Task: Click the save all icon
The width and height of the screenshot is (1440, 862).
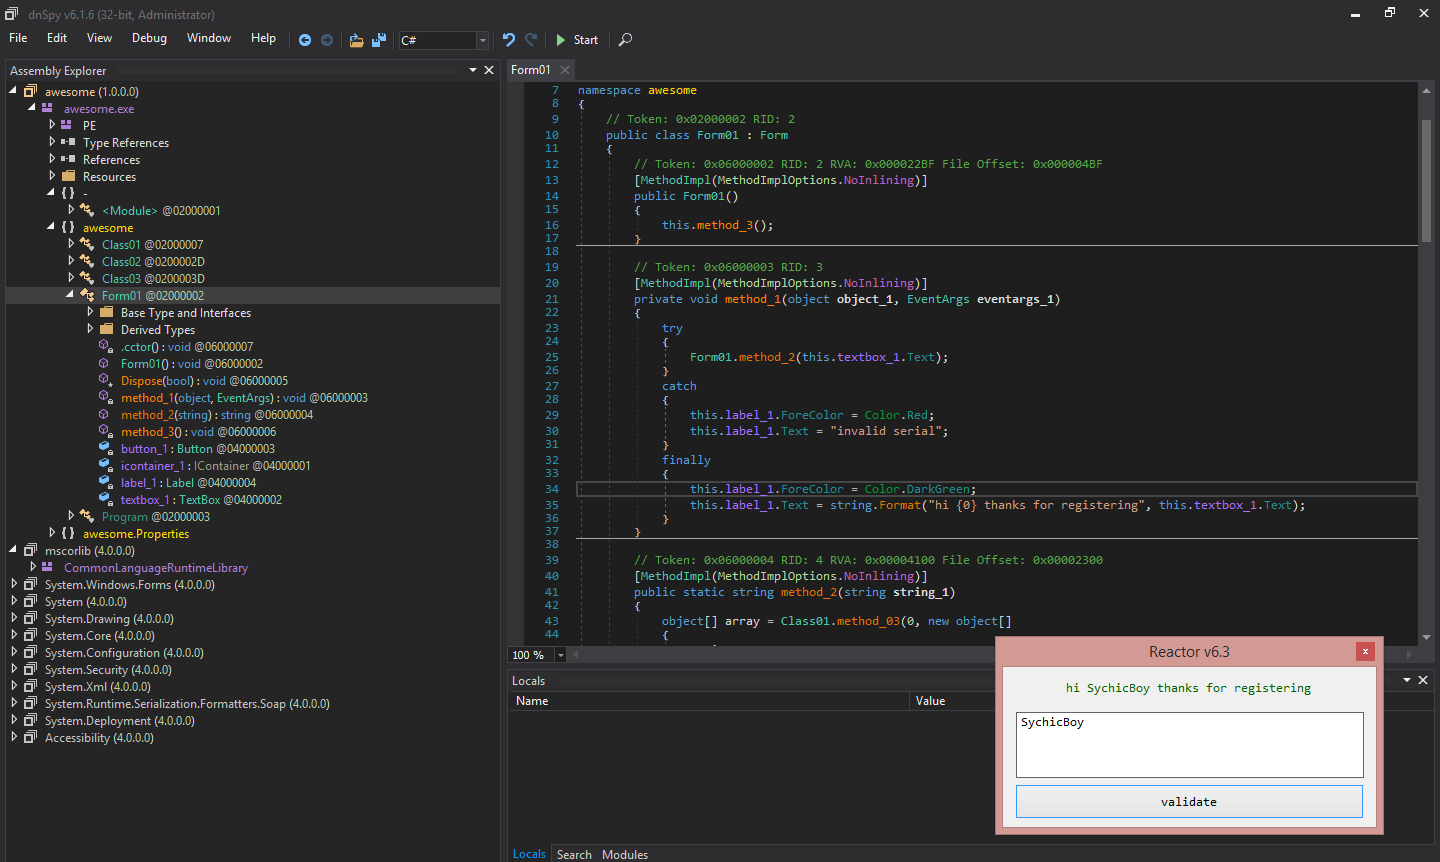Action: tap(379, 40)
